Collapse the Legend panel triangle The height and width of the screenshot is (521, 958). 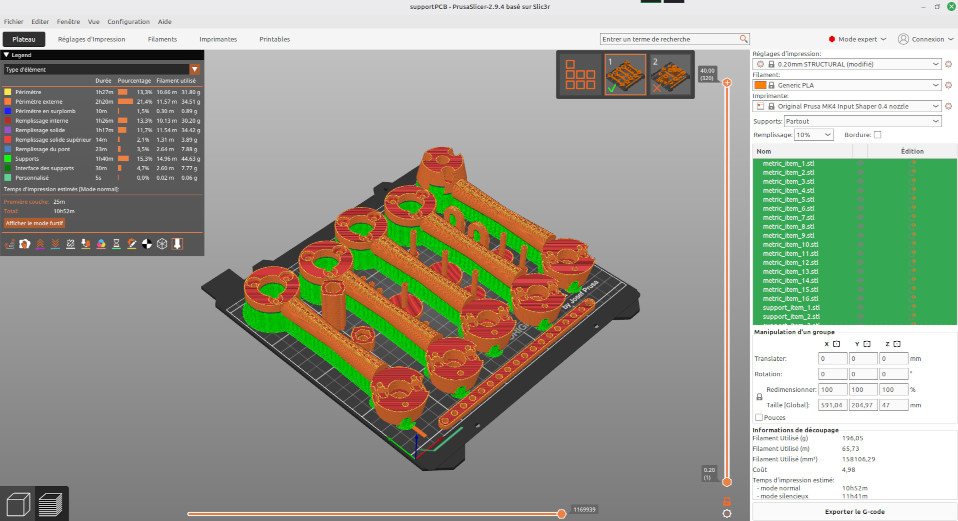pyautogui.click(x=6, y=55)
